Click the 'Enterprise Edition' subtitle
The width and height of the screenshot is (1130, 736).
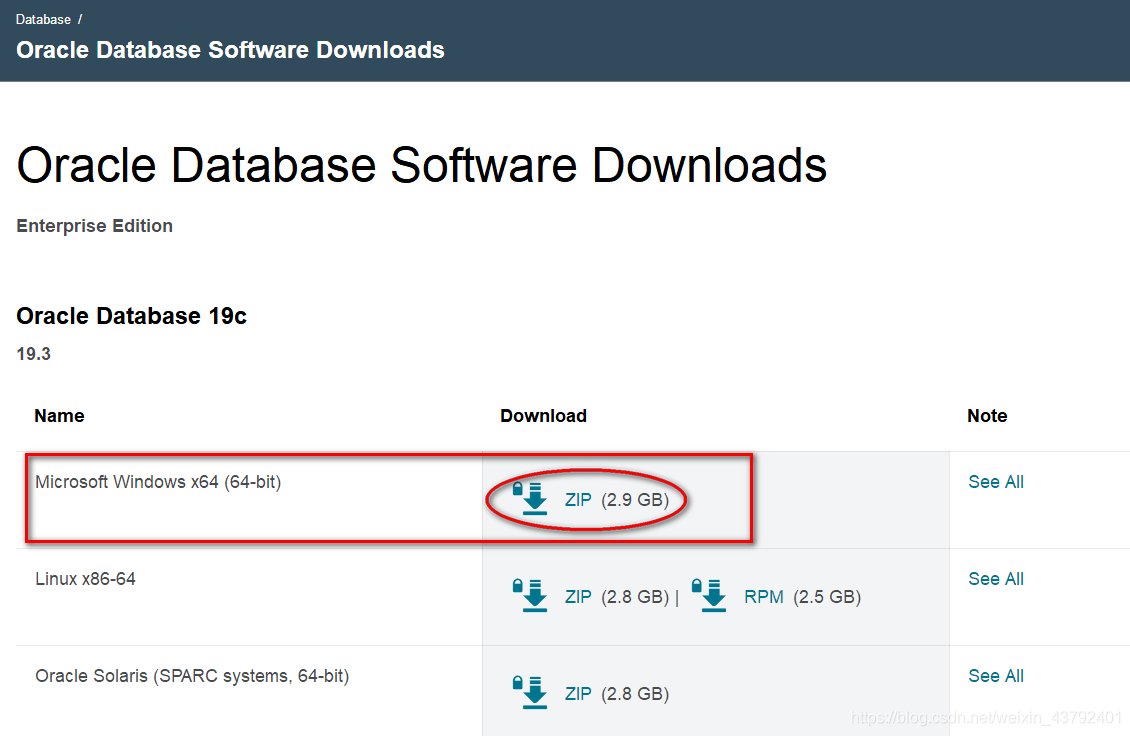(94, 226)
